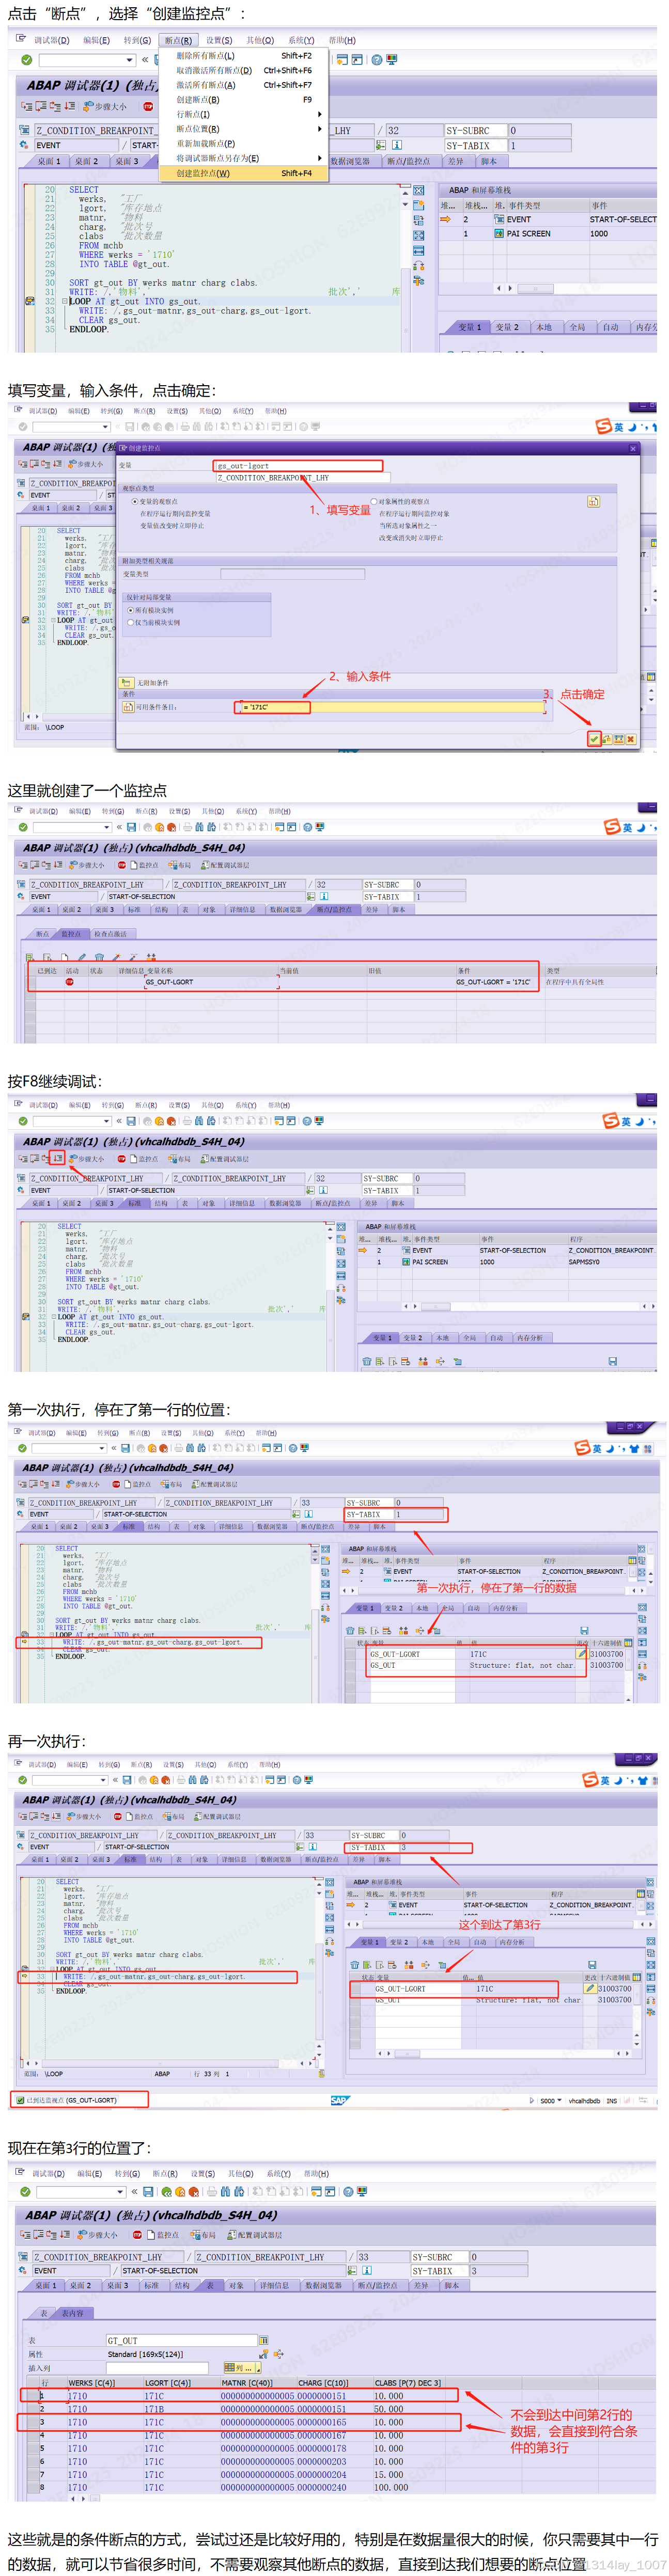Open the 检查点激活 sub-tab
Viewport: 669px width, 2576px height.
(x=110, y=934)
